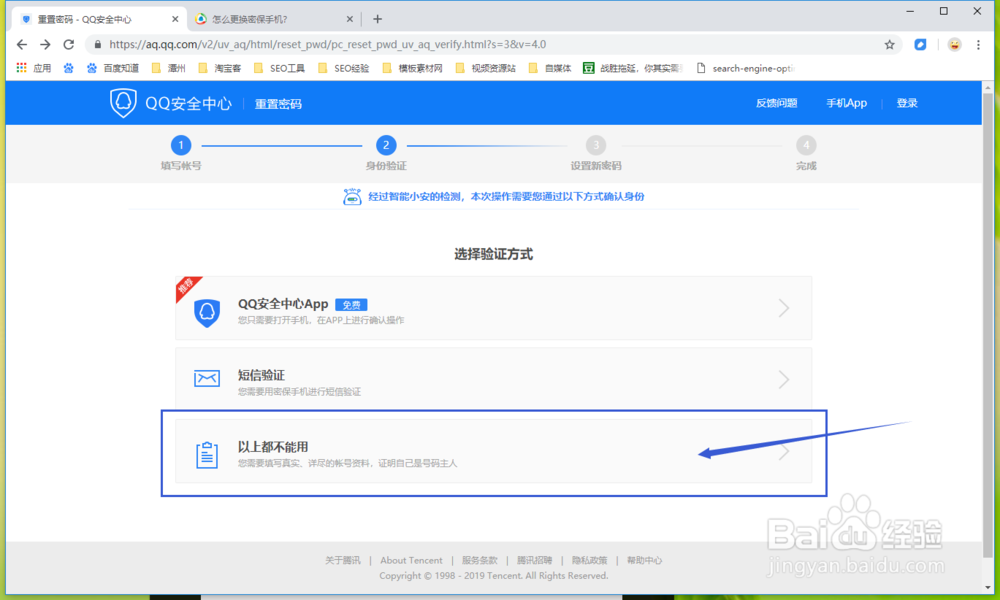1000x600 pixels.
Task: Click the 免费 badge
Action: tap(351, 305)
